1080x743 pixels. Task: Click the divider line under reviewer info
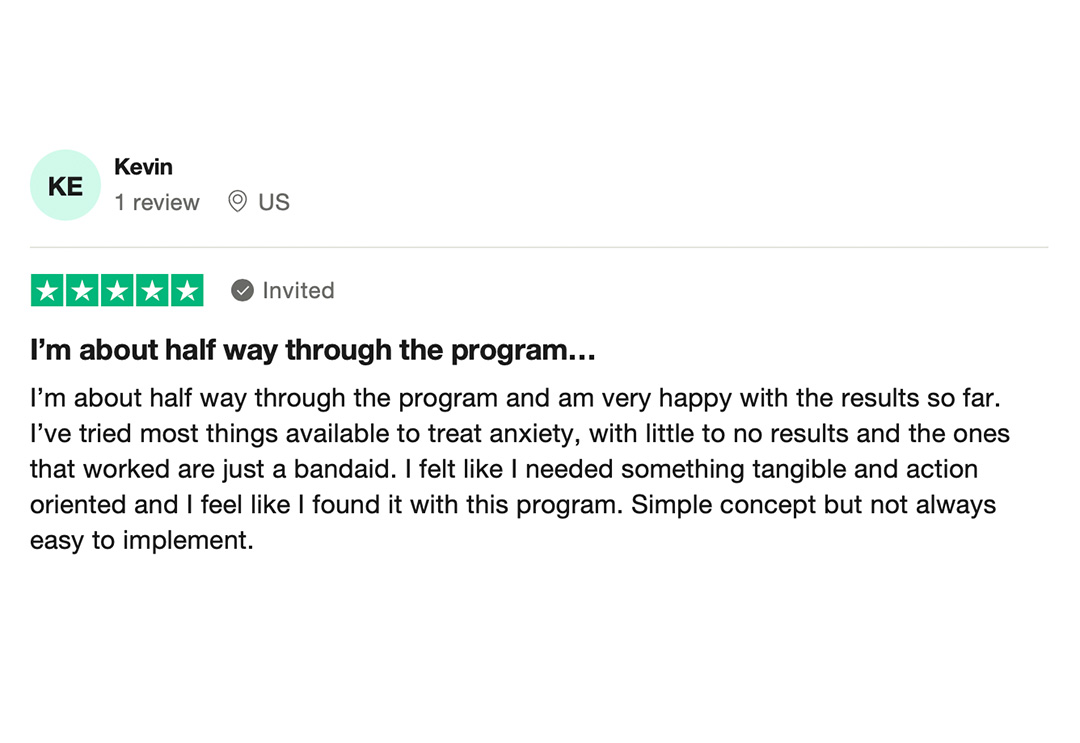(x=539, y=247)
